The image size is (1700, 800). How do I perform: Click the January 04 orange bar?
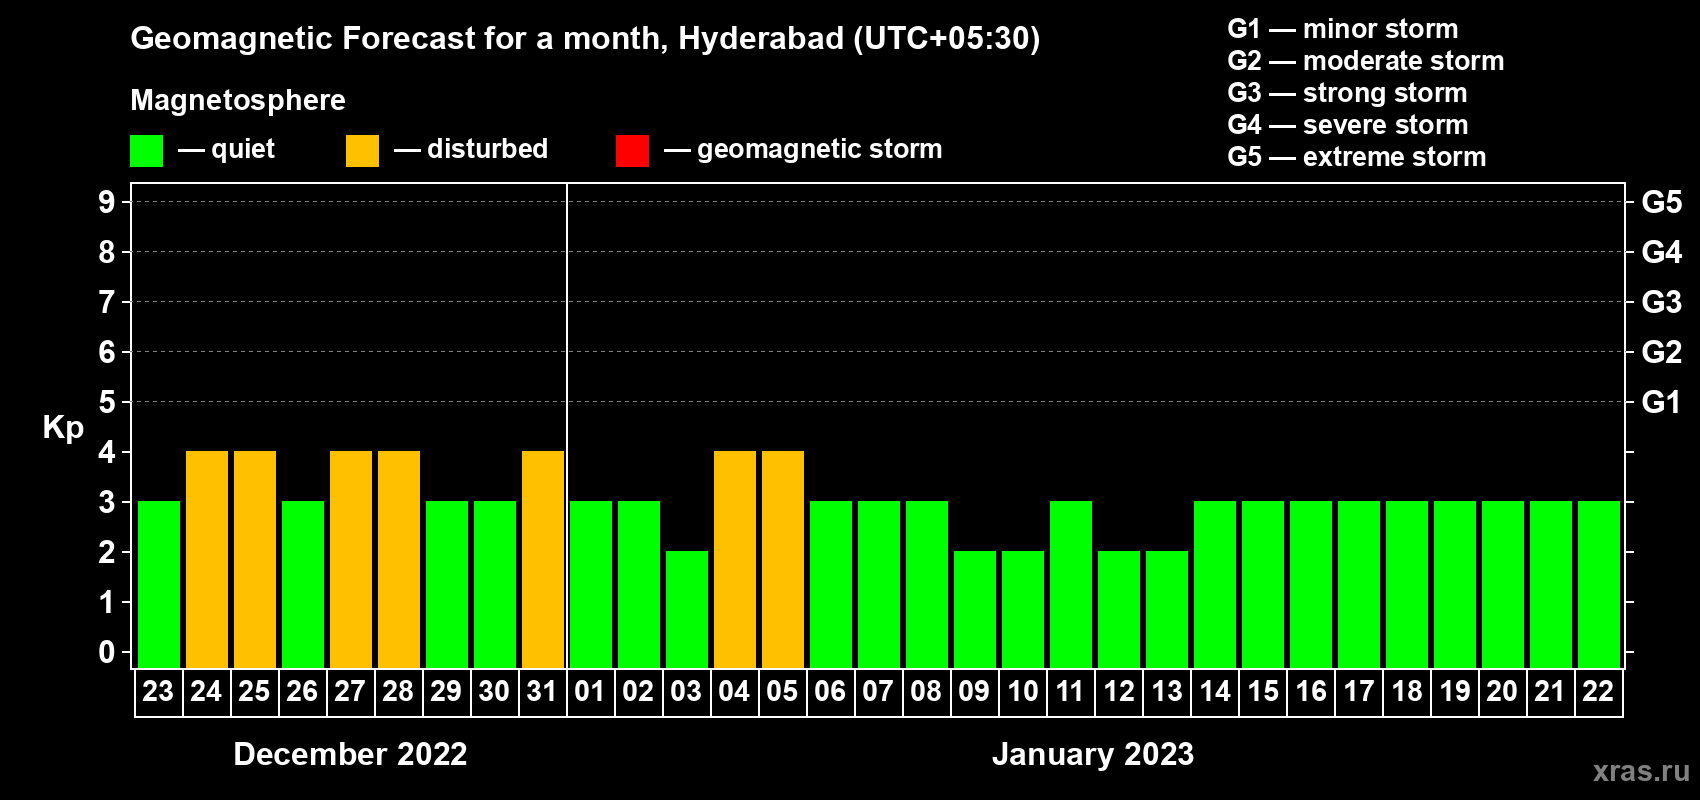tap(735, 559)
